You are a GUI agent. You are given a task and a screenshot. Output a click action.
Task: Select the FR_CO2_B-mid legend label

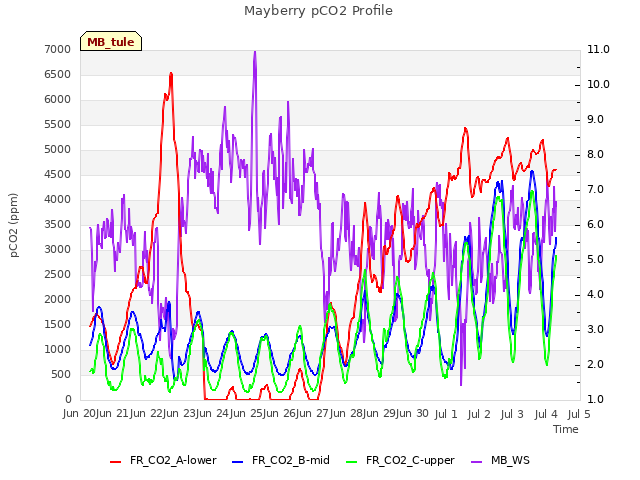[291, 460]
